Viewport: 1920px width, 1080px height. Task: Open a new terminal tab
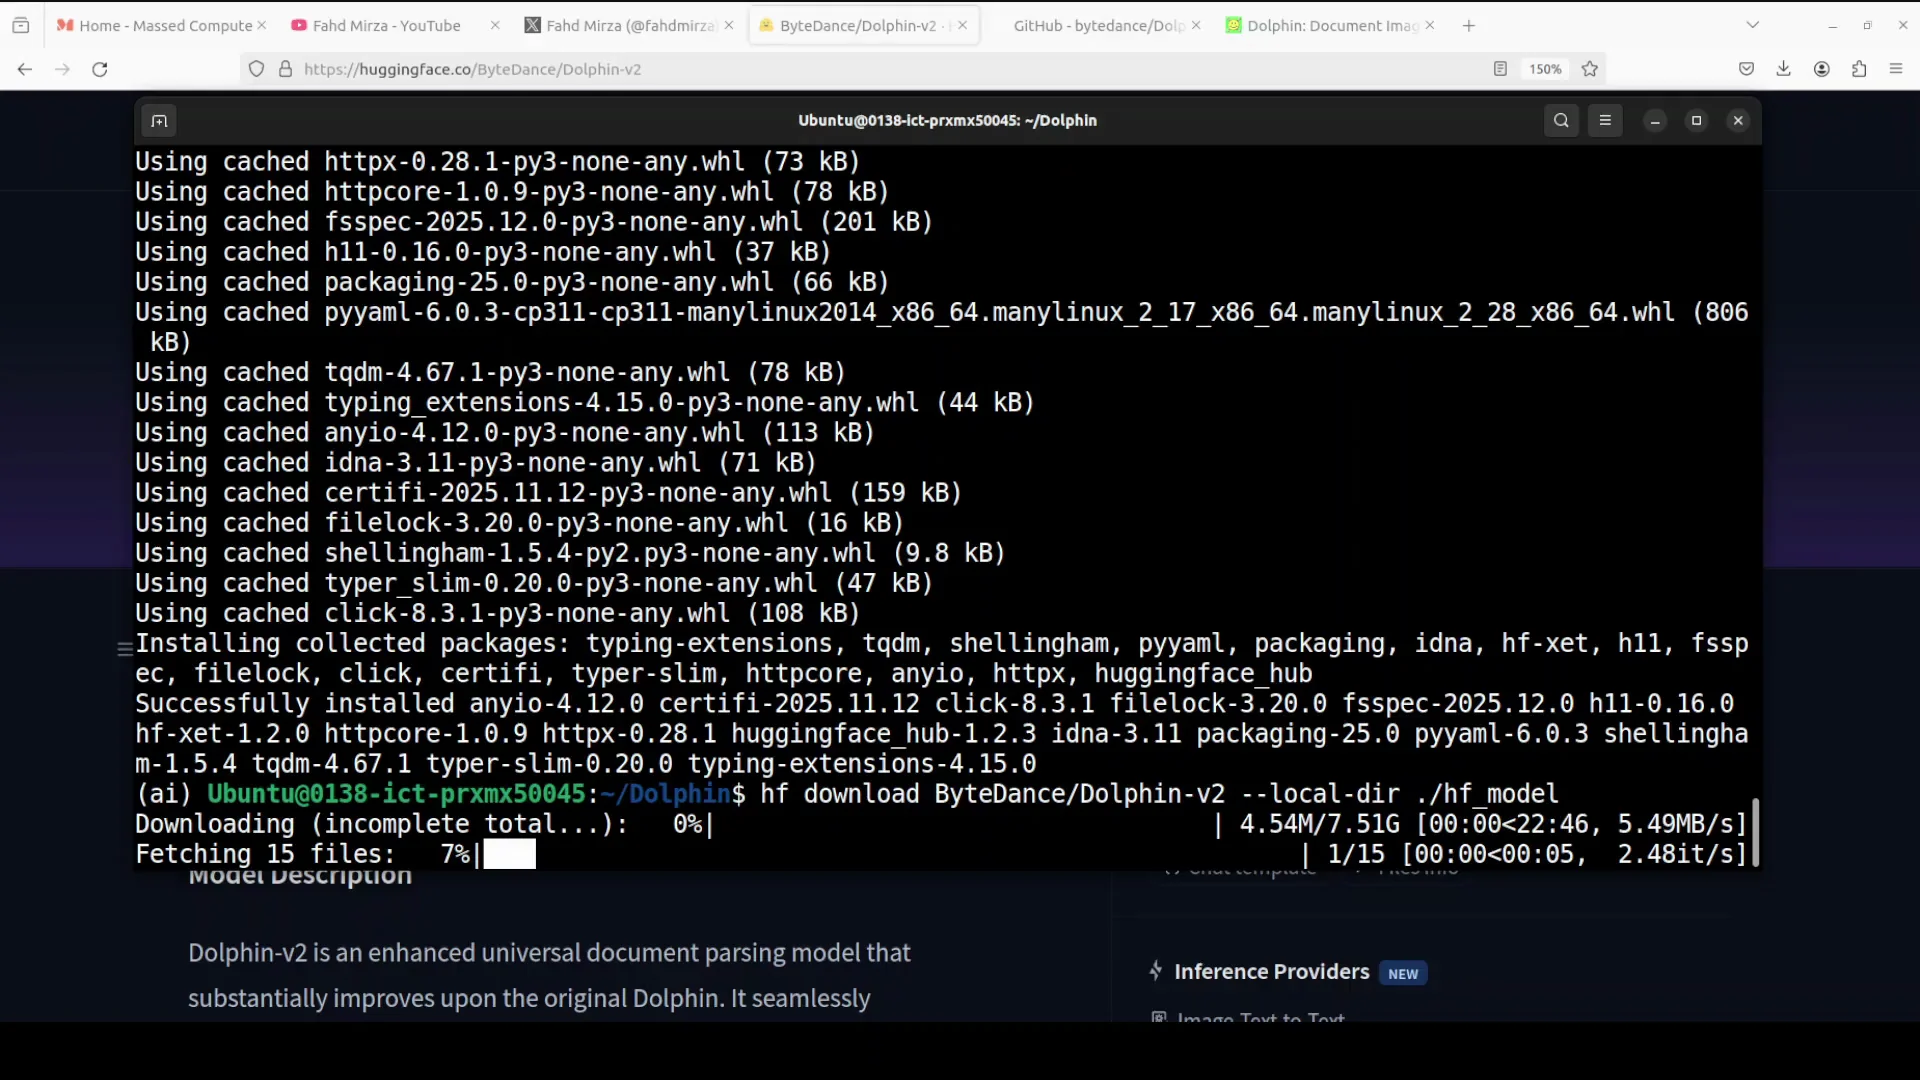[158, 120]
